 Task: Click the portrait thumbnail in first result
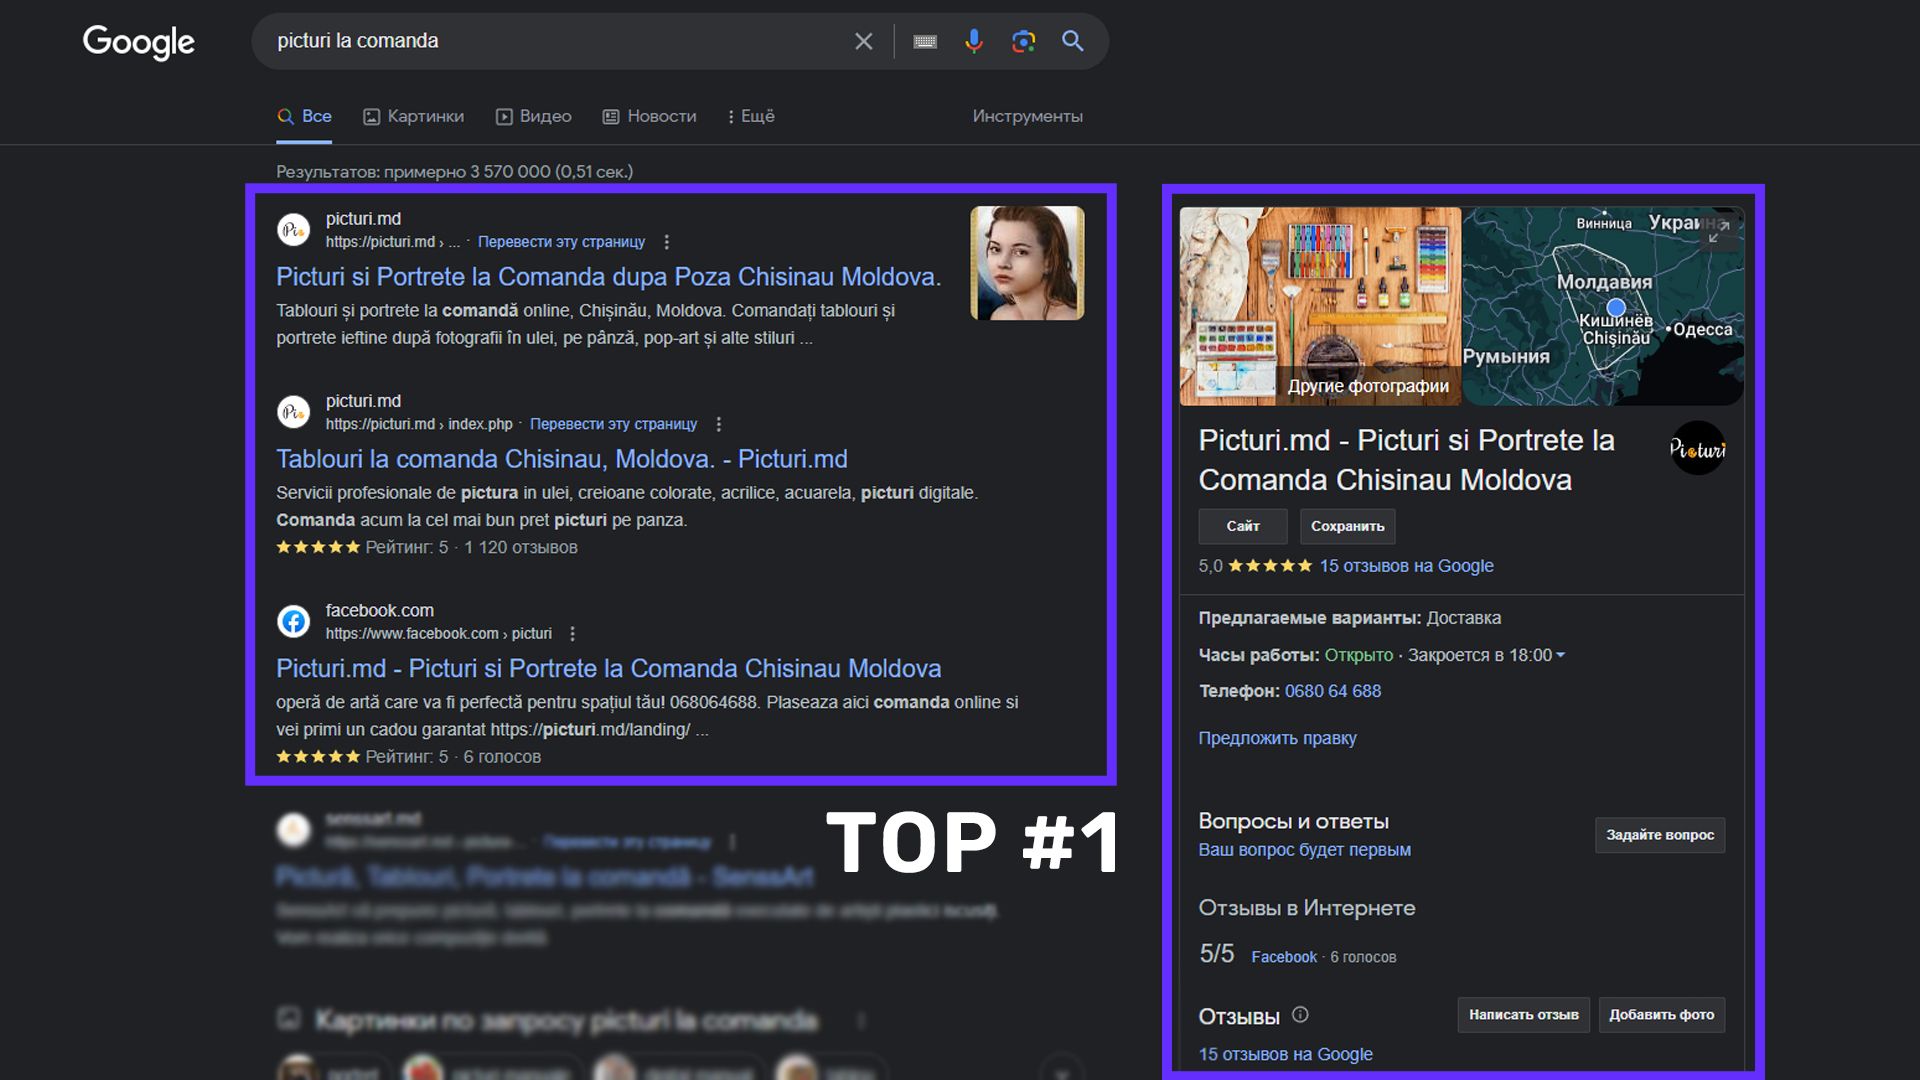1027,263
